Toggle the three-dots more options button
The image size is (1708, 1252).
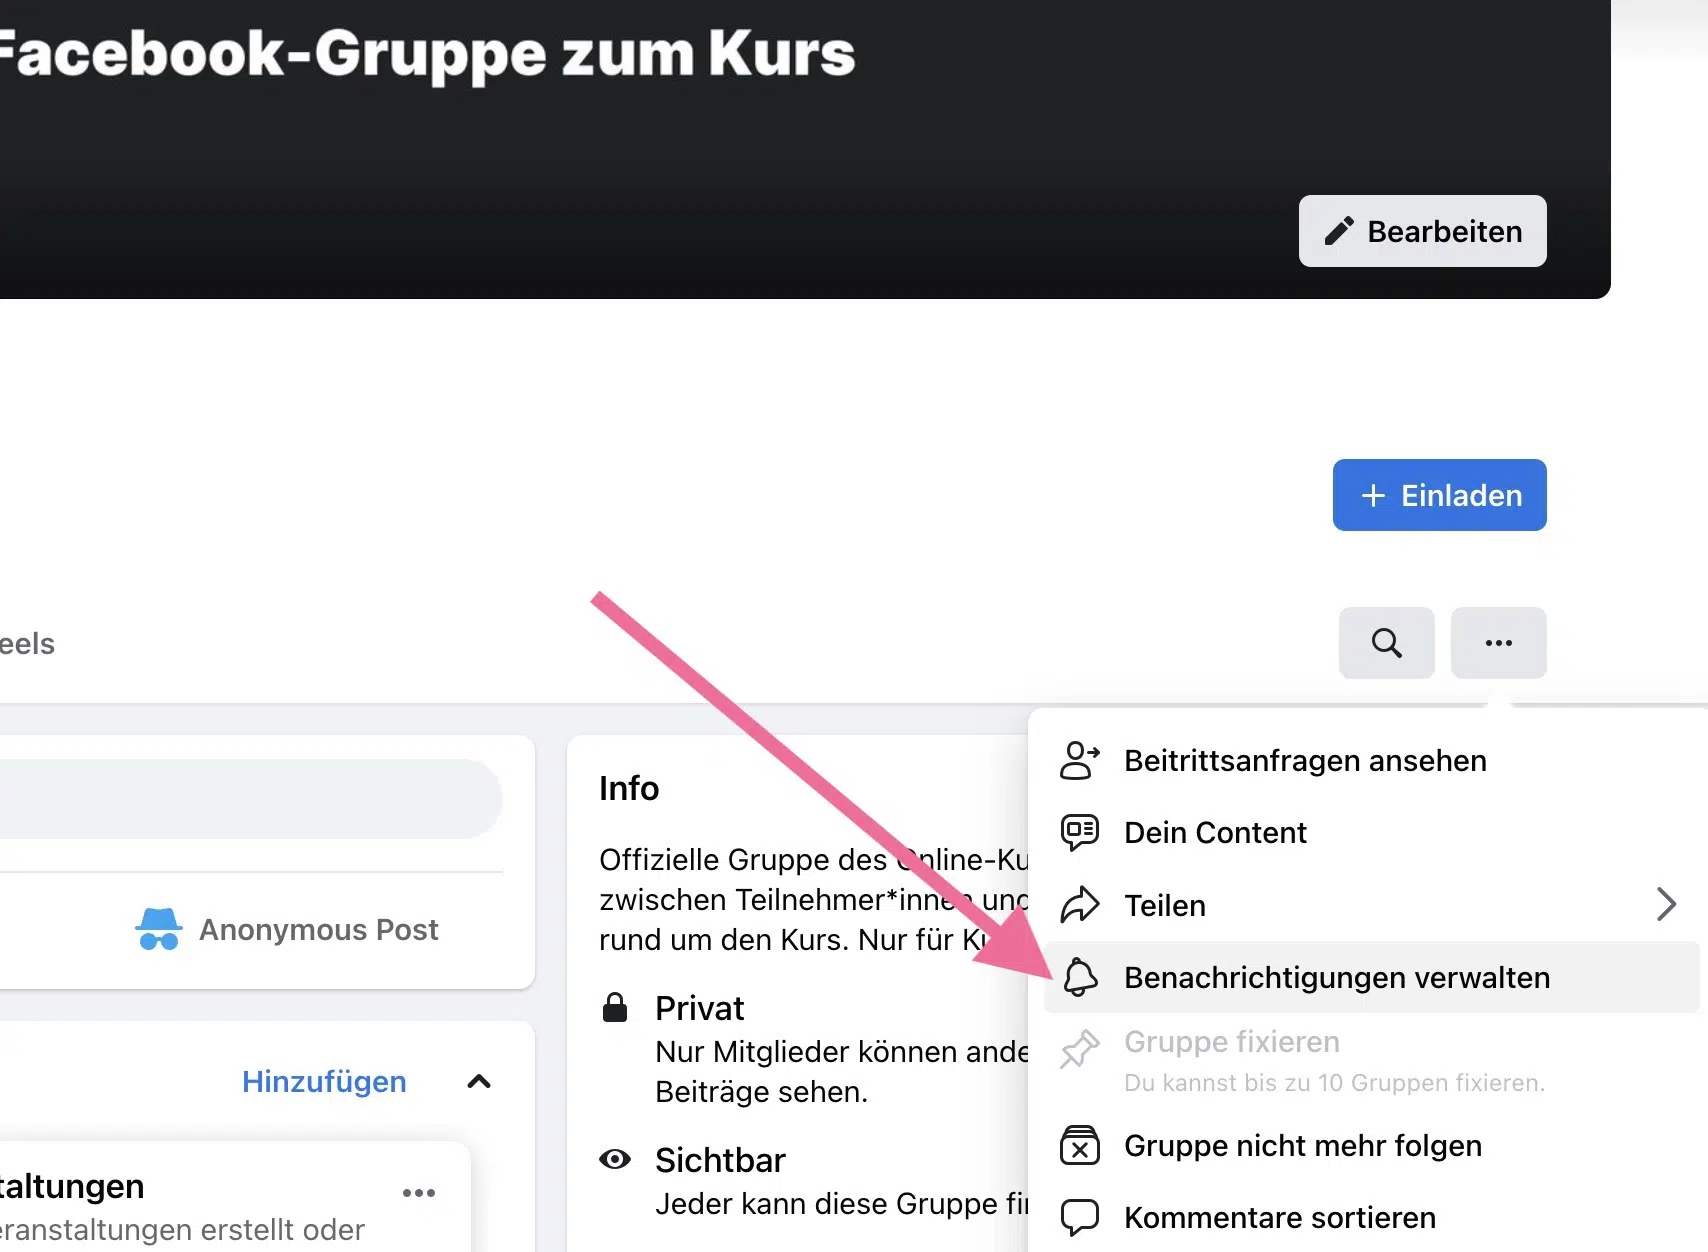pos(1498,643)
